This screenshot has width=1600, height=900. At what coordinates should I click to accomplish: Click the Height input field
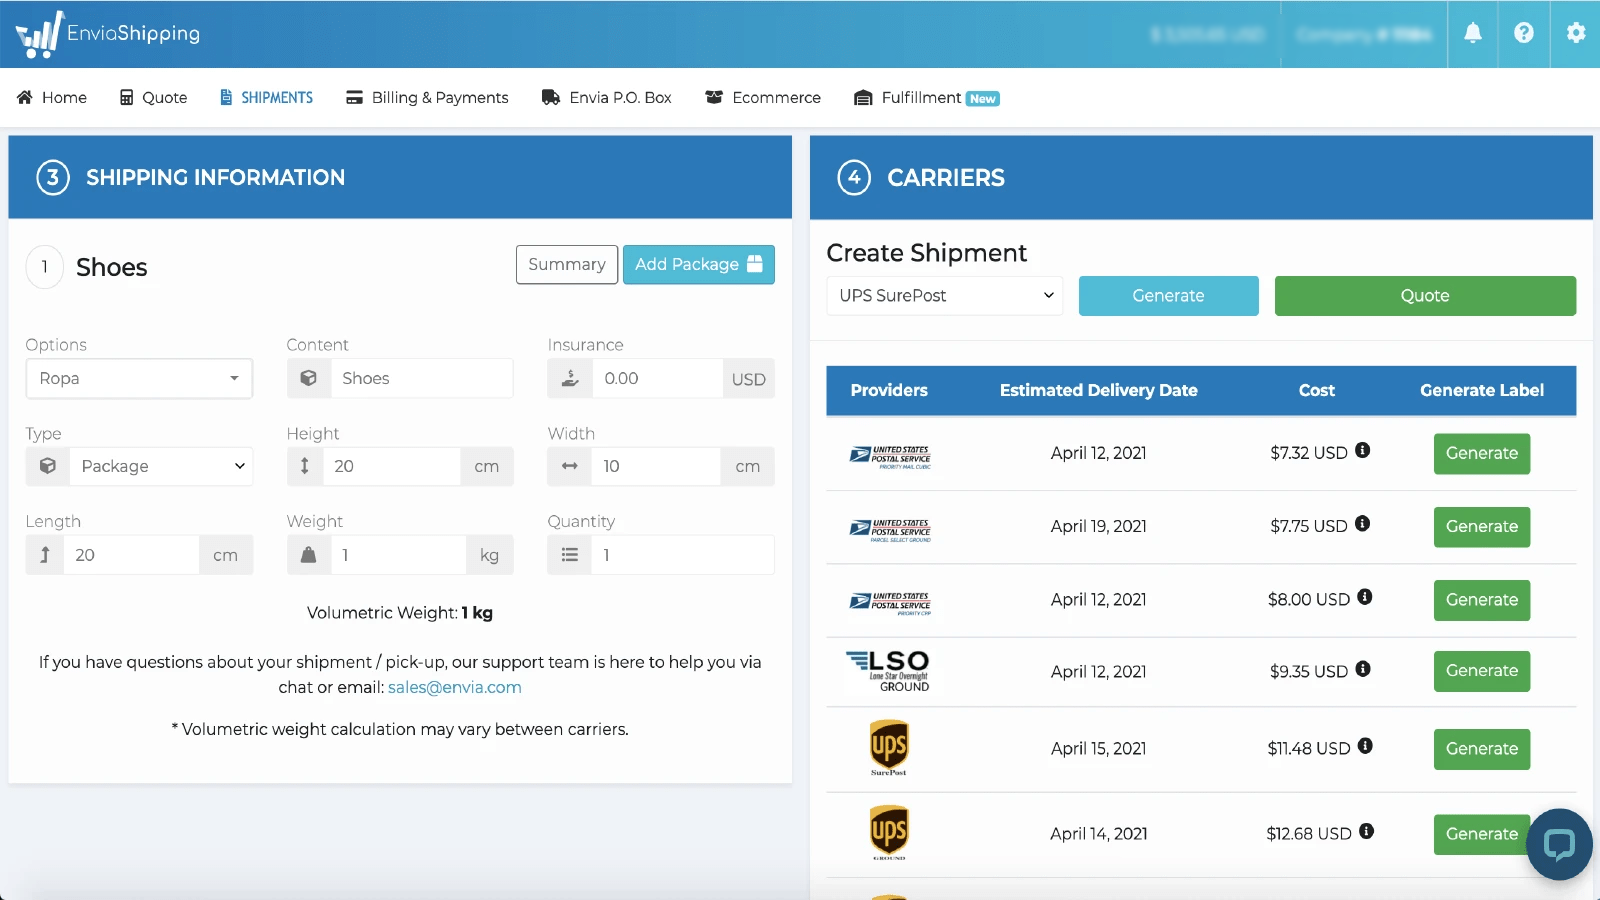pos(391,466)
